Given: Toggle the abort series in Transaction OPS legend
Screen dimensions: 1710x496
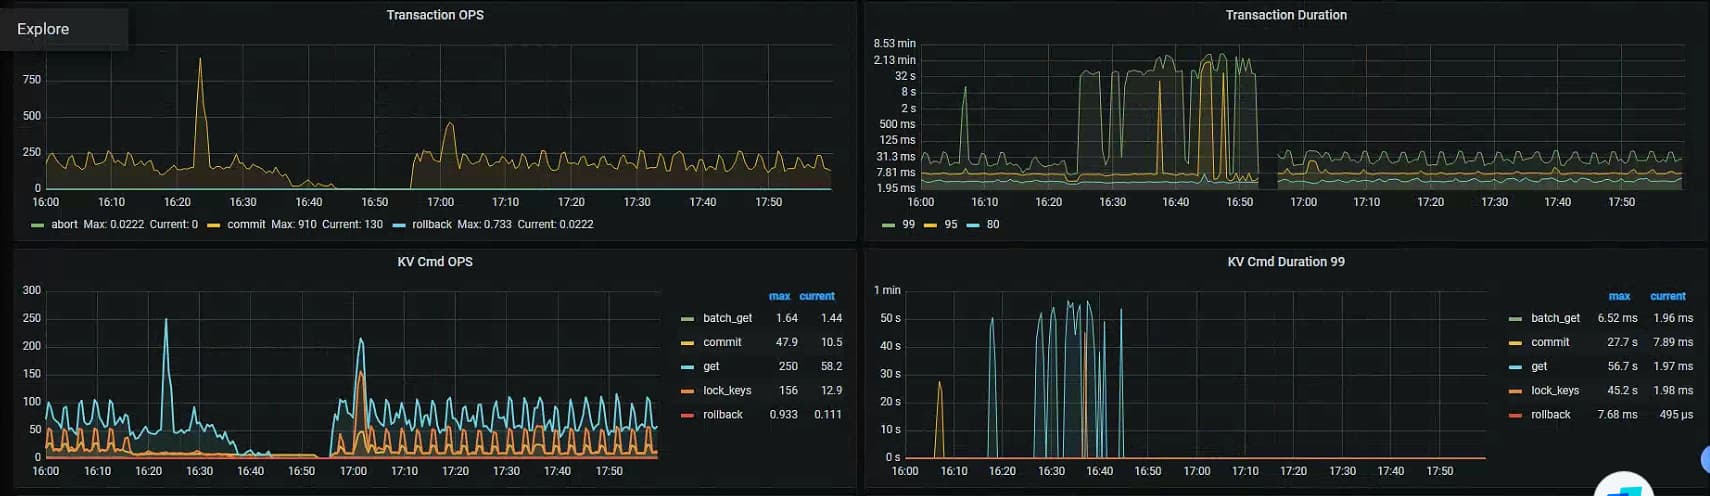Looking at the screenshot, I should [64, 225].
